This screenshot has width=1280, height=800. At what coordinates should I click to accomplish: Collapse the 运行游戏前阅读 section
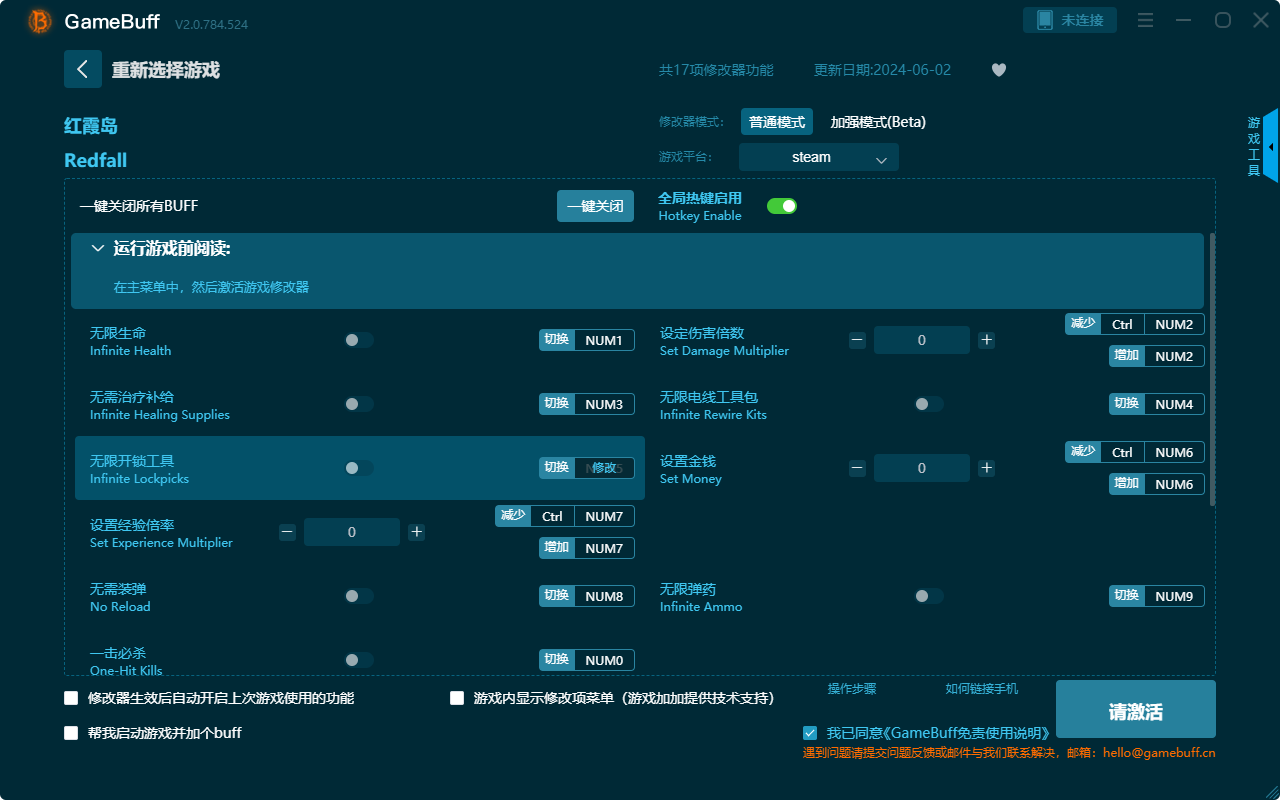pos(98,248)
